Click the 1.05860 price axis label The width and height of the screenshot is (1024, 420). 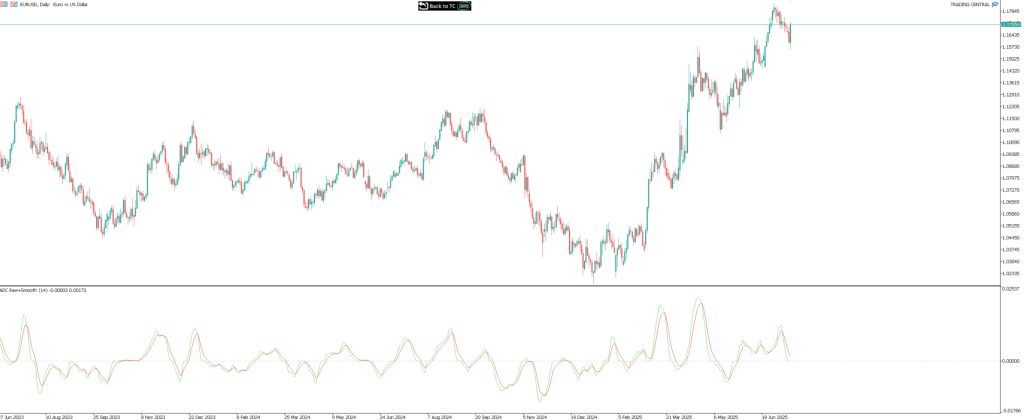click(1010, 214)
